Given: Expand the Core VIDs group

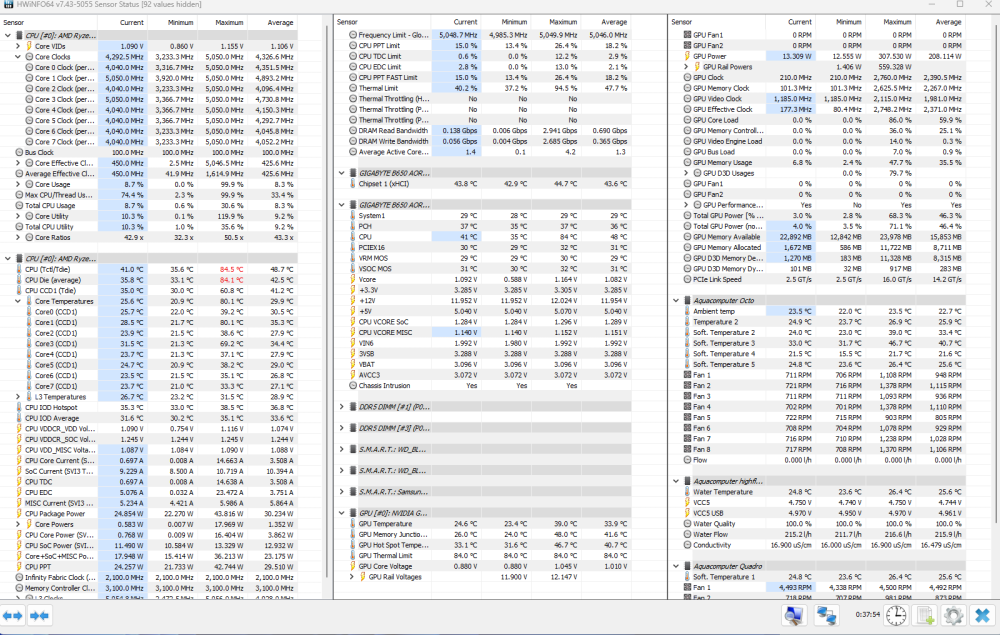Looking at the screenshot, I should pos(18,46).
